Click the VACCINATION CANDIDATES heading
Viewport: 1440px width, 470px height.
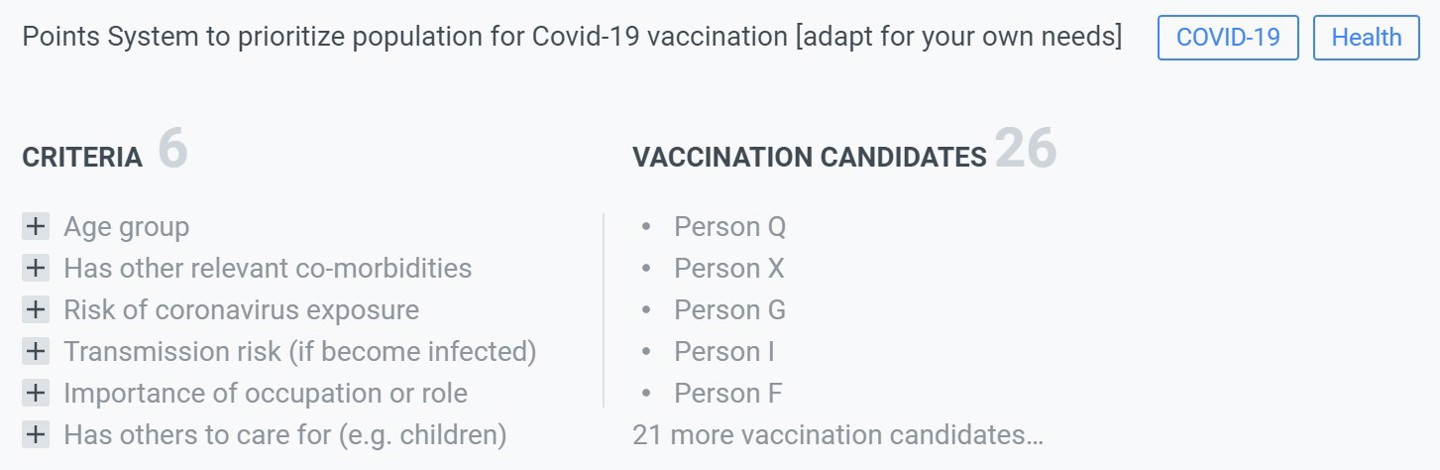809,158
